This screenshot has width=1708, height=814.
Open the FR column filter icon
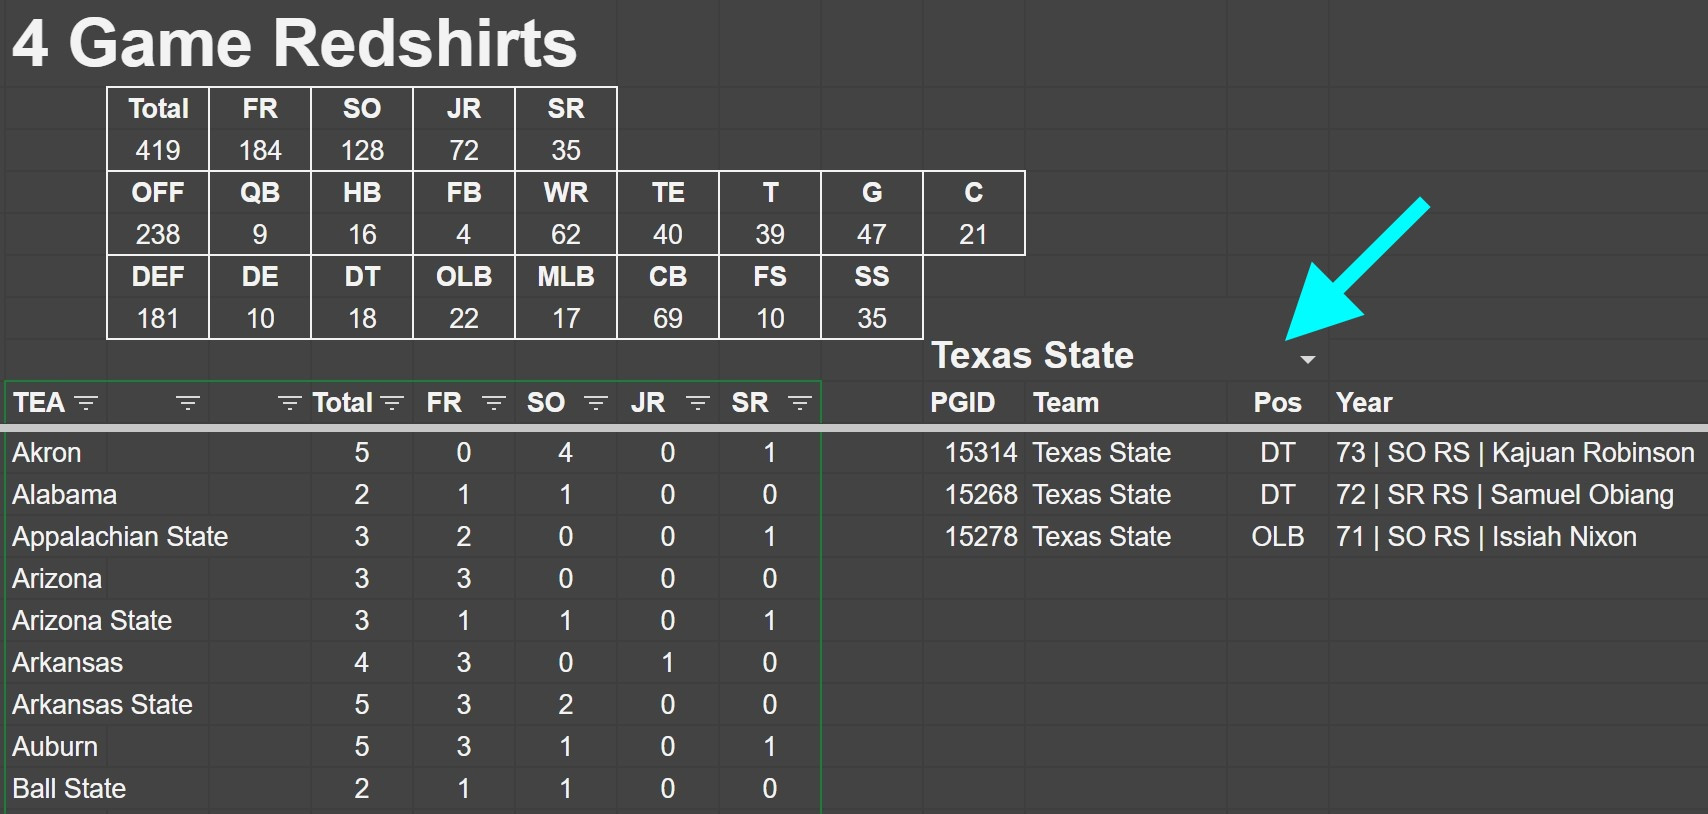[494, 403]
